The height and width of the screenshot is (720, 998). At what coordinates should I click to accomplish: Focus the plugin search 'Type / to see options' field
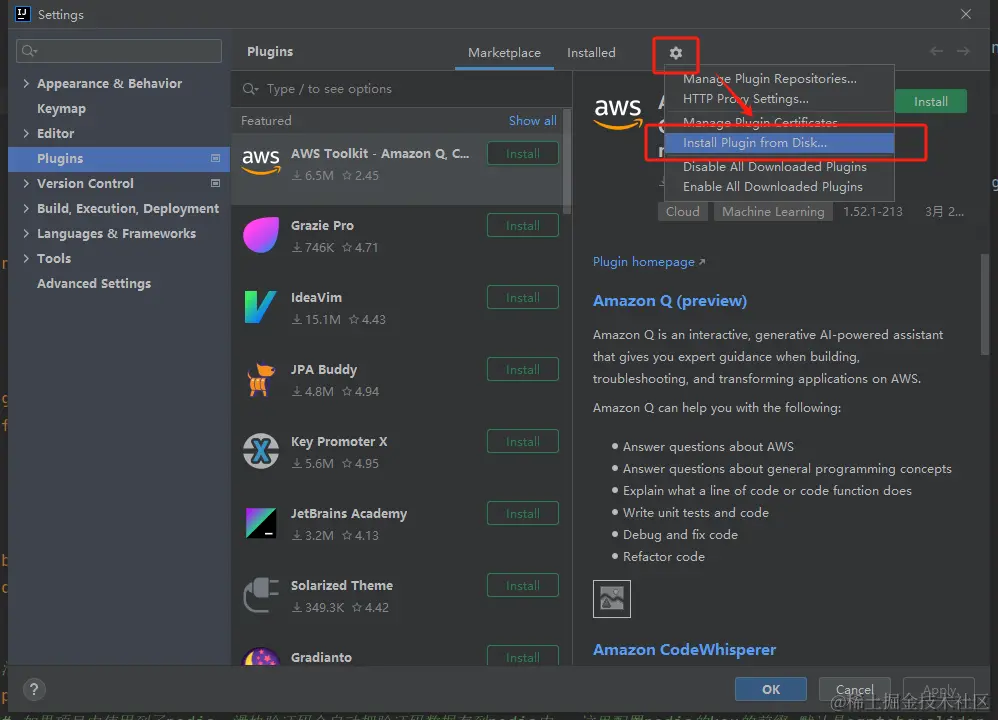(x=401, y=88)
